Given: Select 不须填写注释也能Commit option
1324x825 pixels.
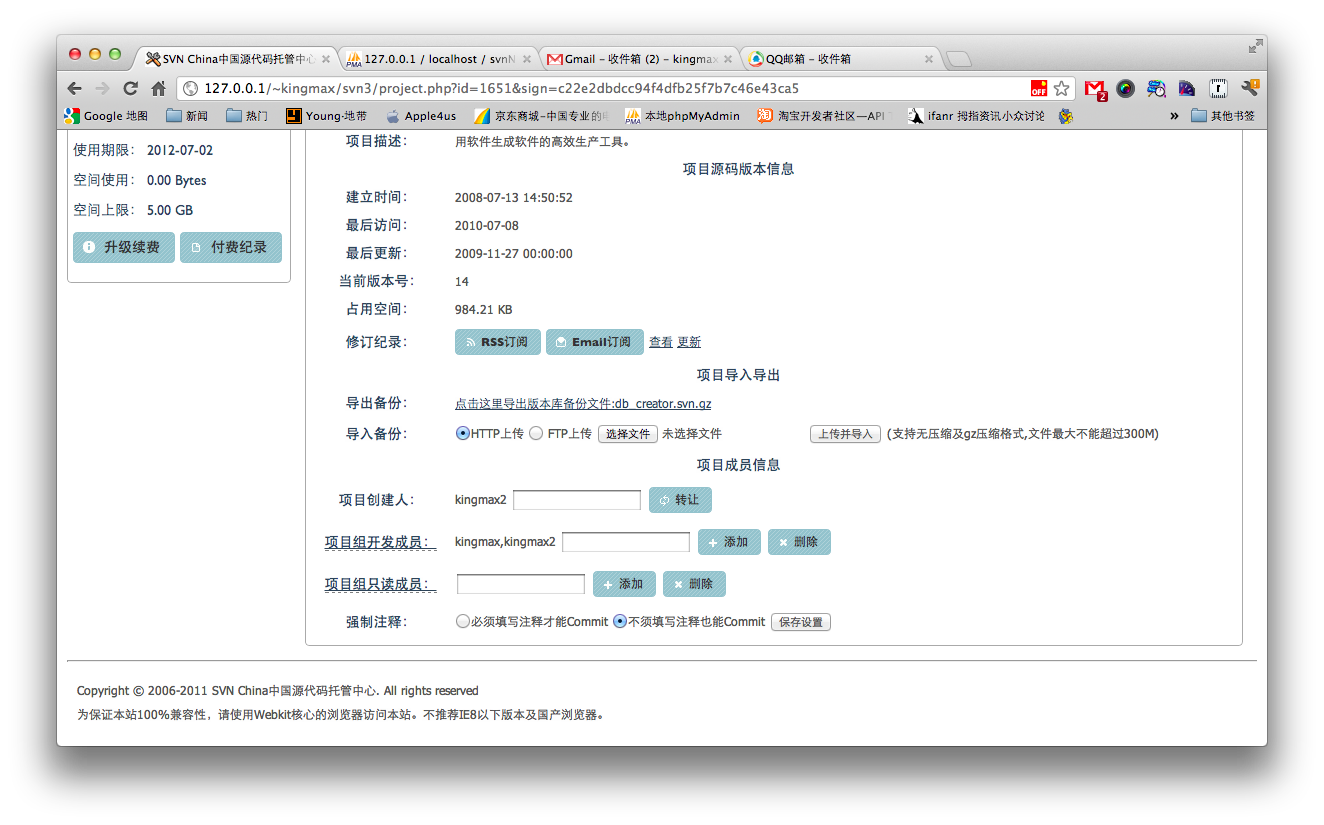Looking at the screenshot, I should point(620,622).
